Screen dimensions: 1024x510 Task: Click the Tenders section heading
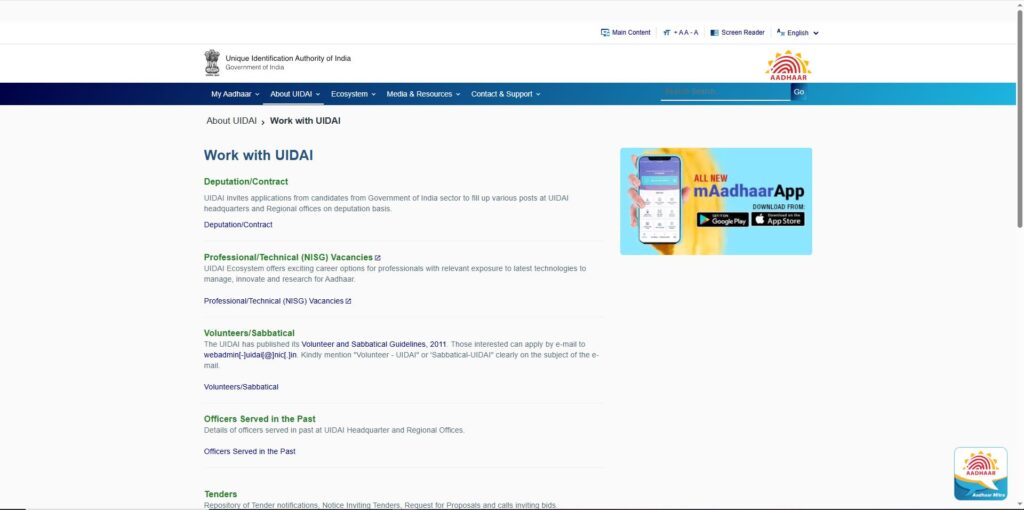[x=220, y=494]
